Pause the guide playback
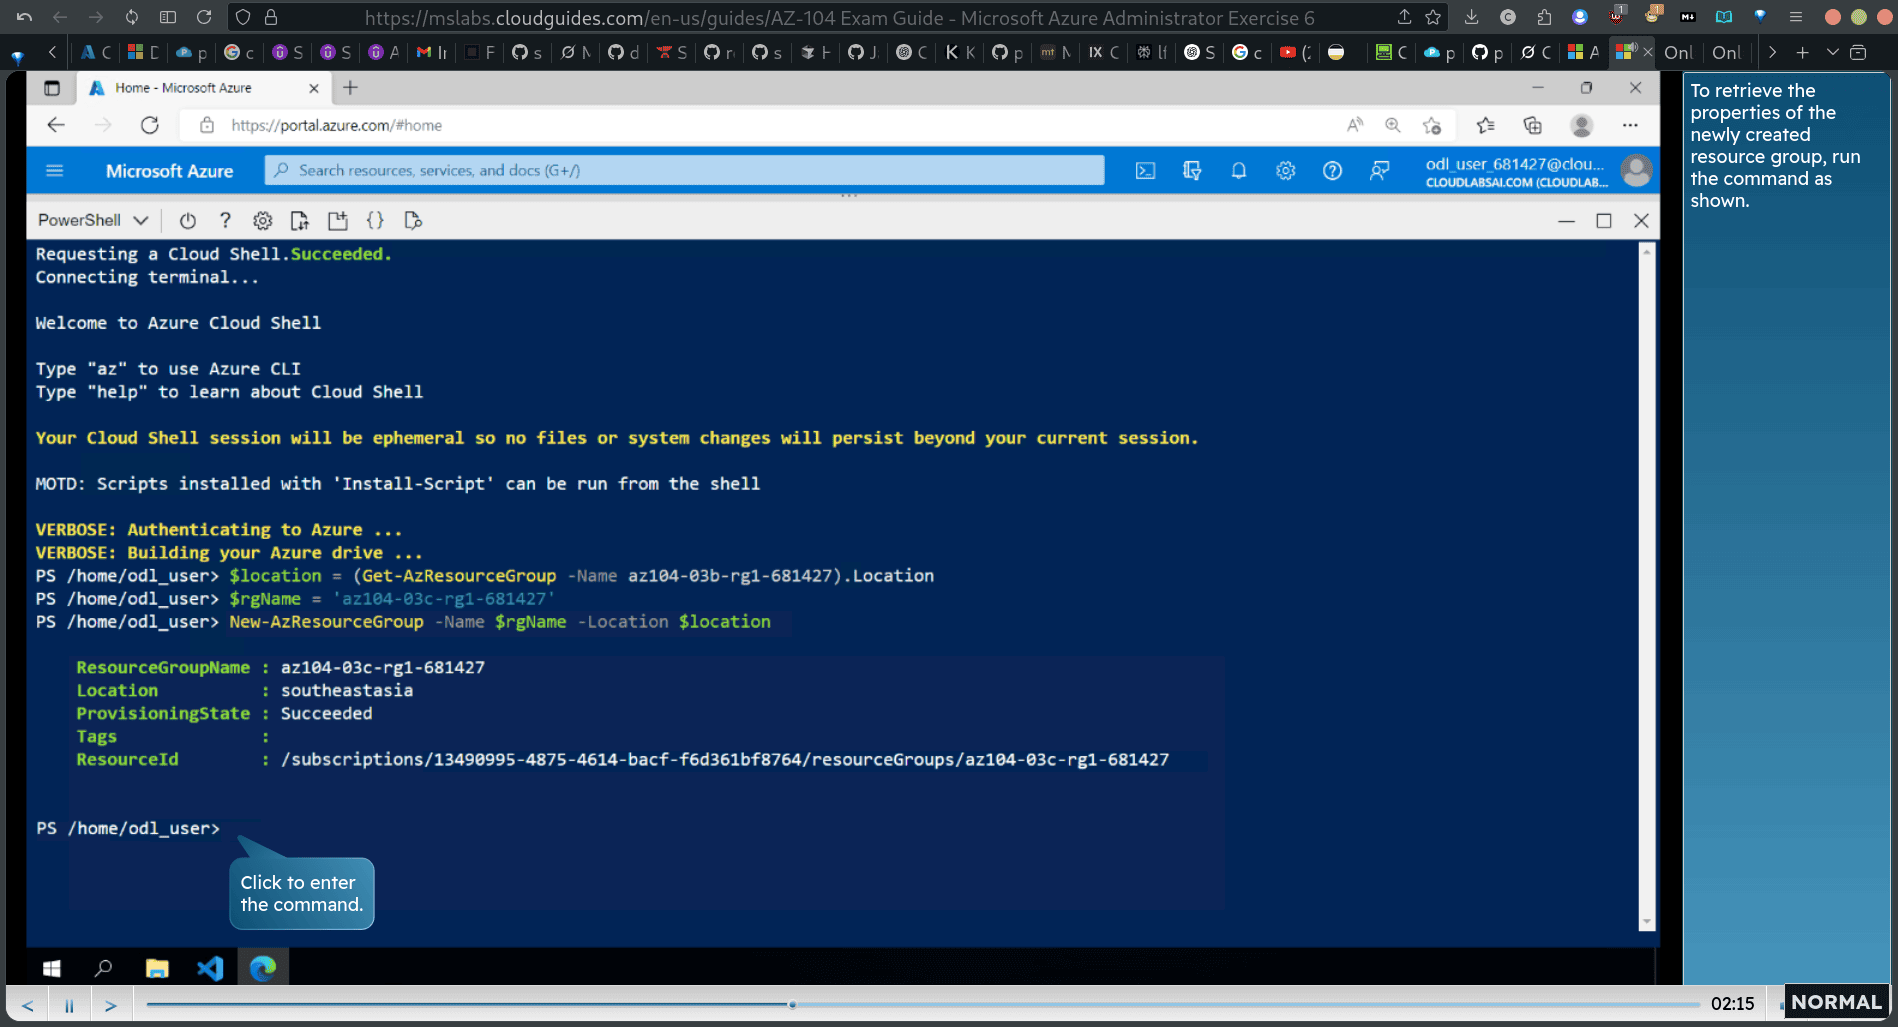 [x=69, y=1005]
